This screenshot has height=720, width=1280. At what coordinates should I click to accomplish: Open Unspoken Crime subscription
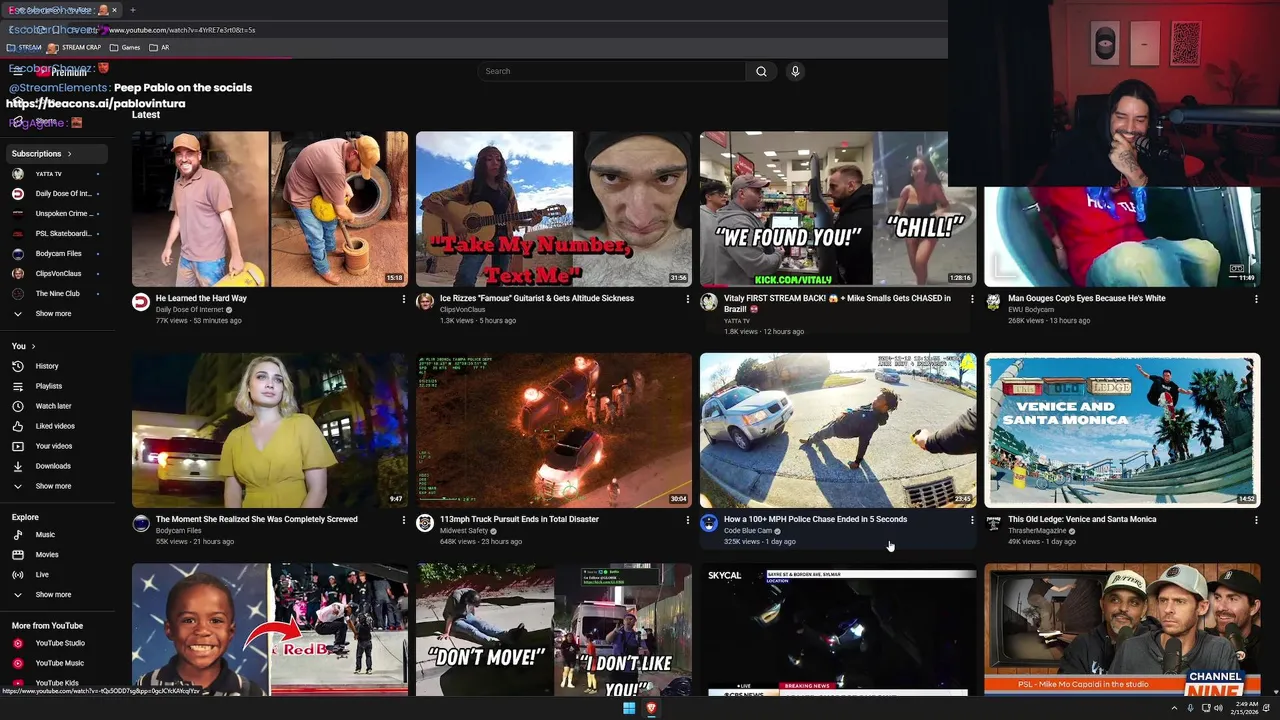[56, 214]
